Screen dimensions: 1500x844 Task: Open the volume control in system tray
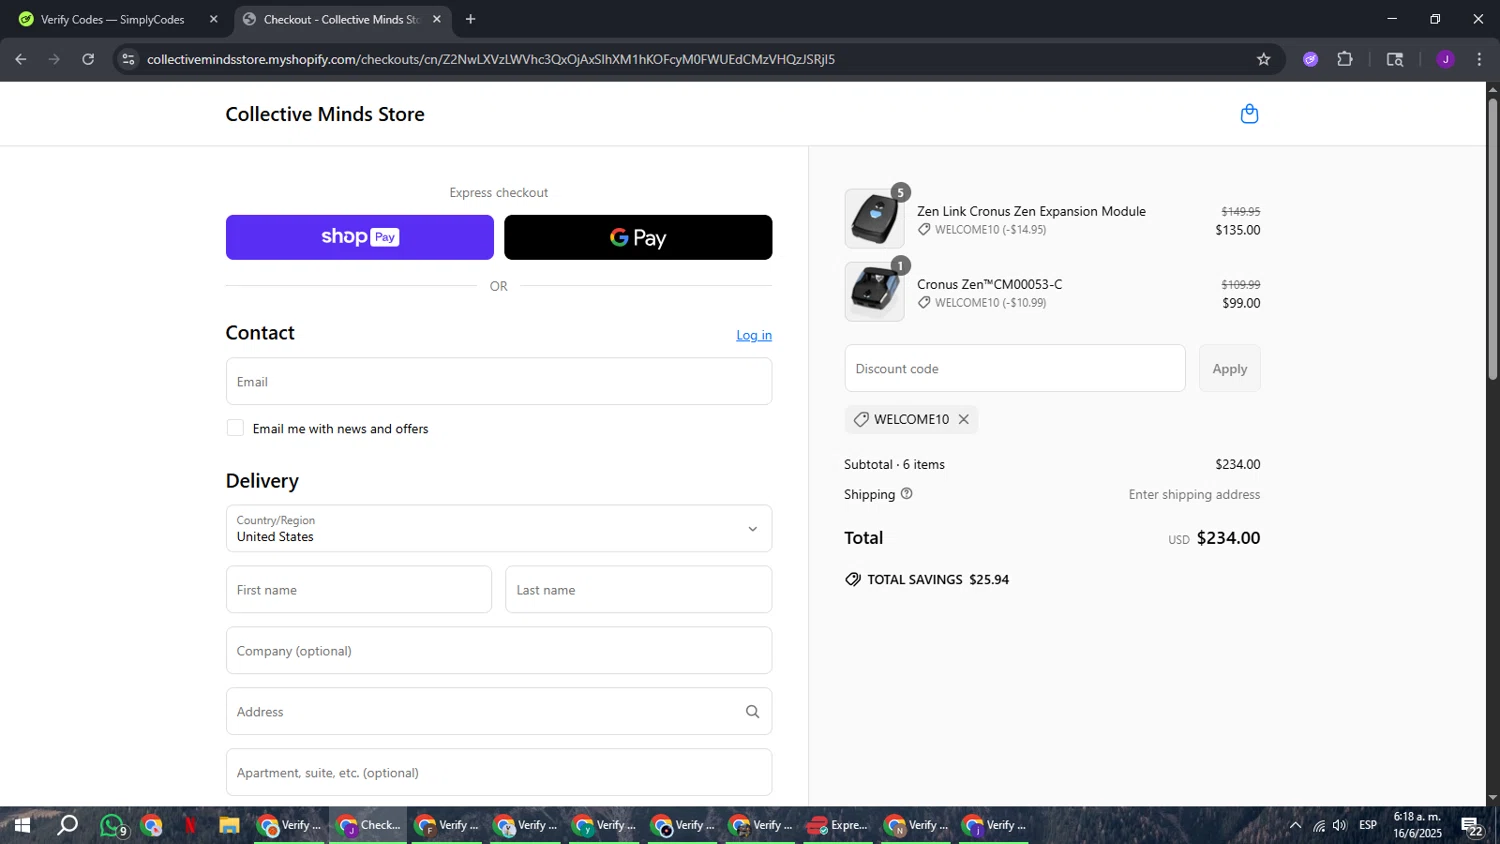[x=1340, y=826]
